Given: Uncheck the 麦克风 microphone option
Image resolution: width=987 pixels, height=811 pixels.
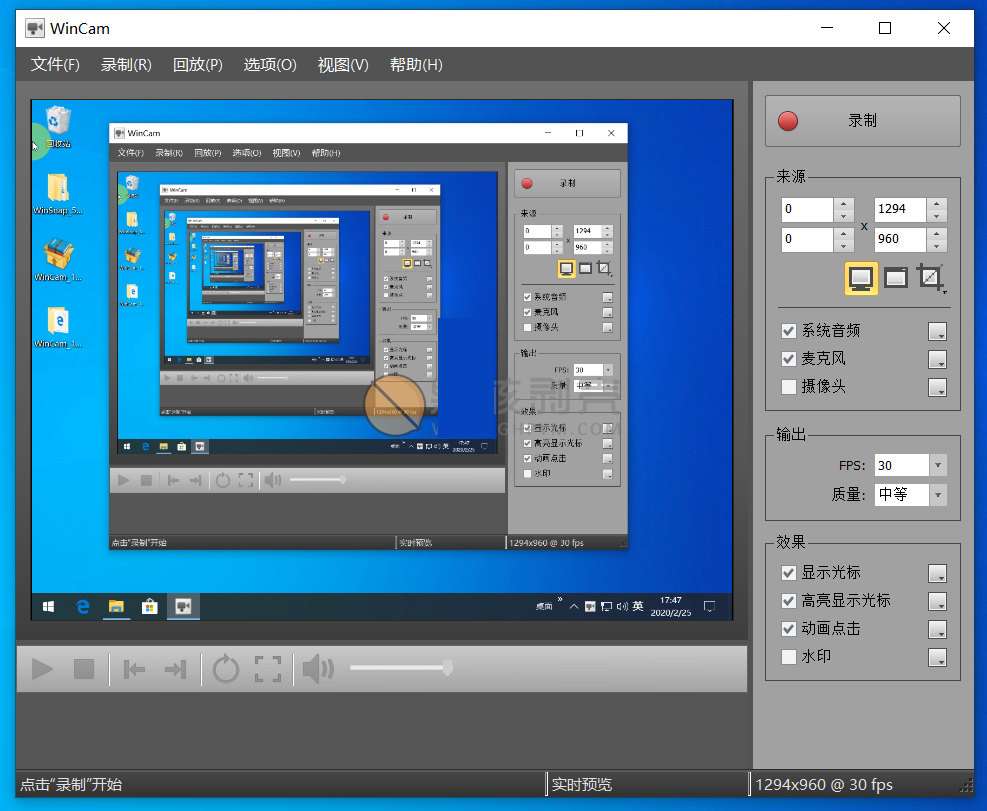Looking at the screenshot, I should (x=786, y=359).
